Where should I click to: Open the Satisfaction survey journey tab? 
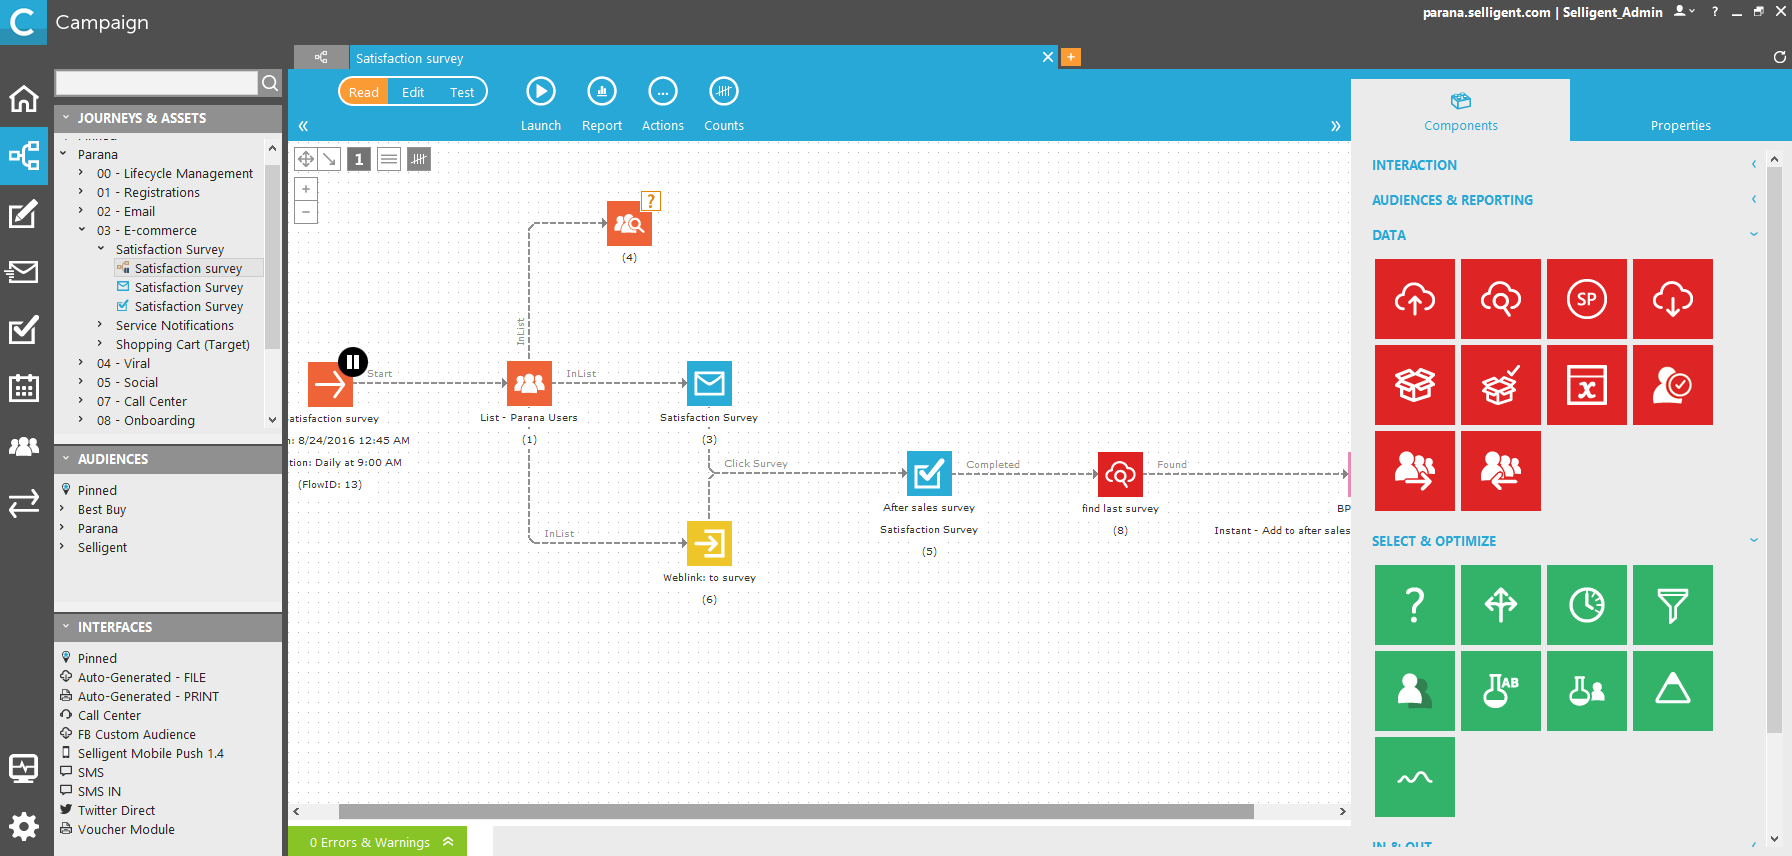click(410, 58)
